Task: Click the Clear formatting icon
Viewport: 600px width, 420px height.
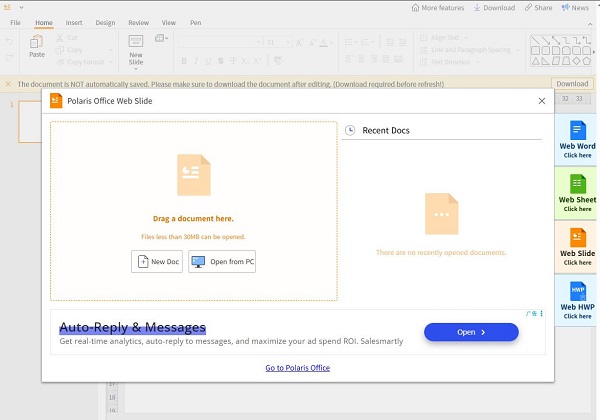Action: tap(278, 61)
